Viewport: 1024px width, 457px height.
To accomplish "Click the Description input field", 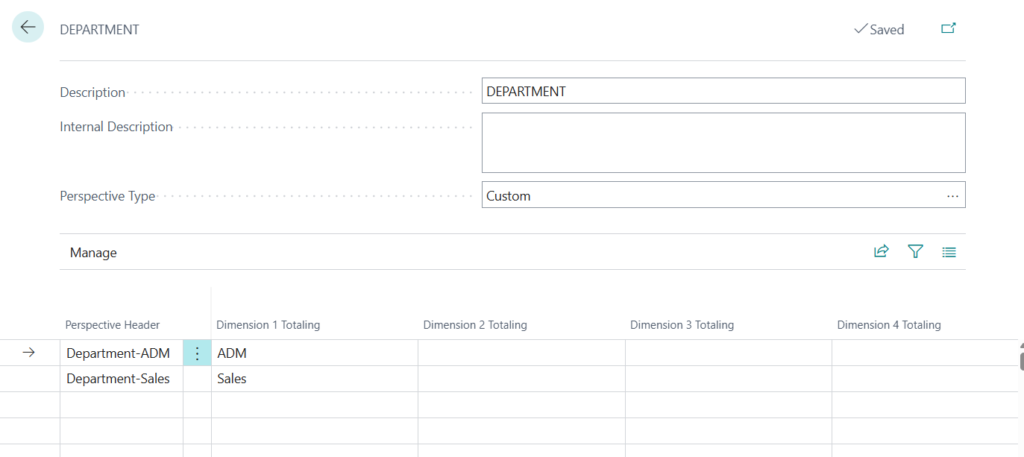I will 722,91.
